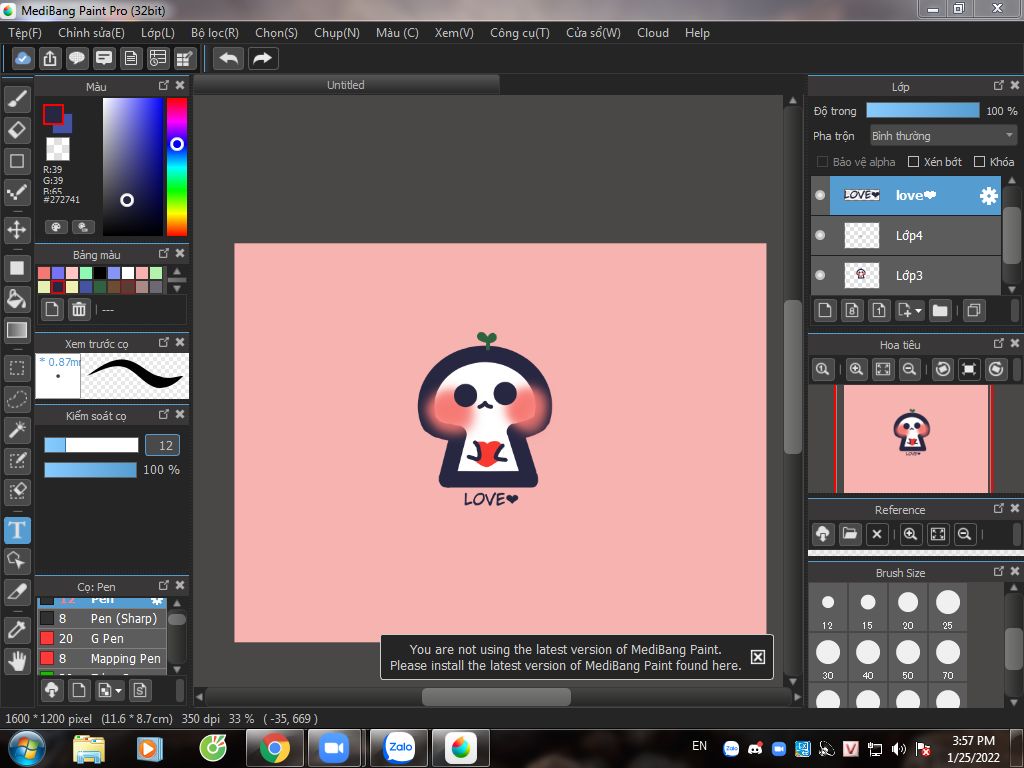The width and height of the screenshot is (1024, 768).
Task: Hide the Lớp4 layer
Action: (x=820, y=235)
